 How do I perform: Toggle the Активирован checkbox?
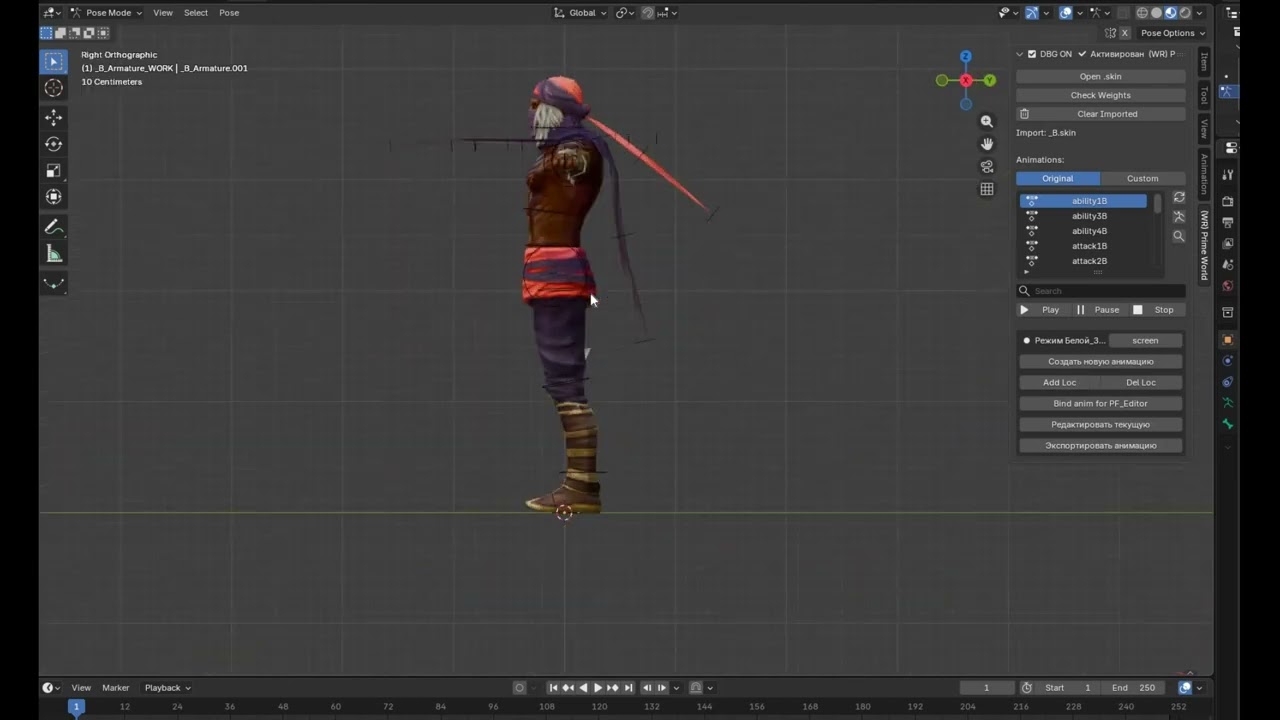tap(1082, 54)
